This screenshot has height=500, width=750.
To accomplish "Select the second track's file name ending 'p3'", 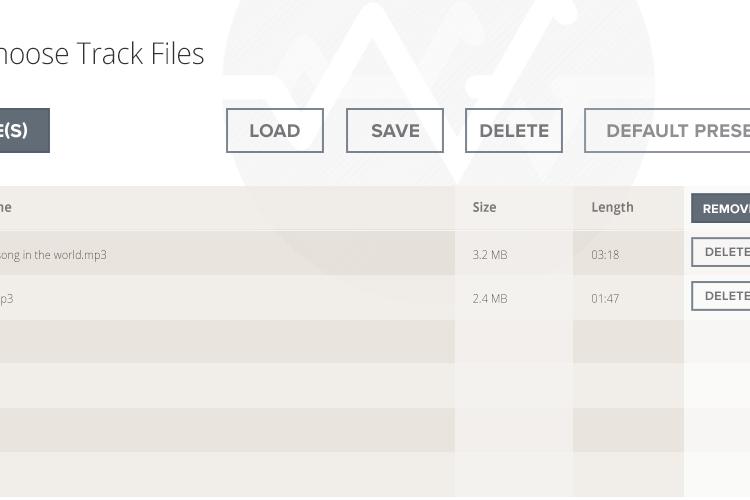I will click(7, 299).
